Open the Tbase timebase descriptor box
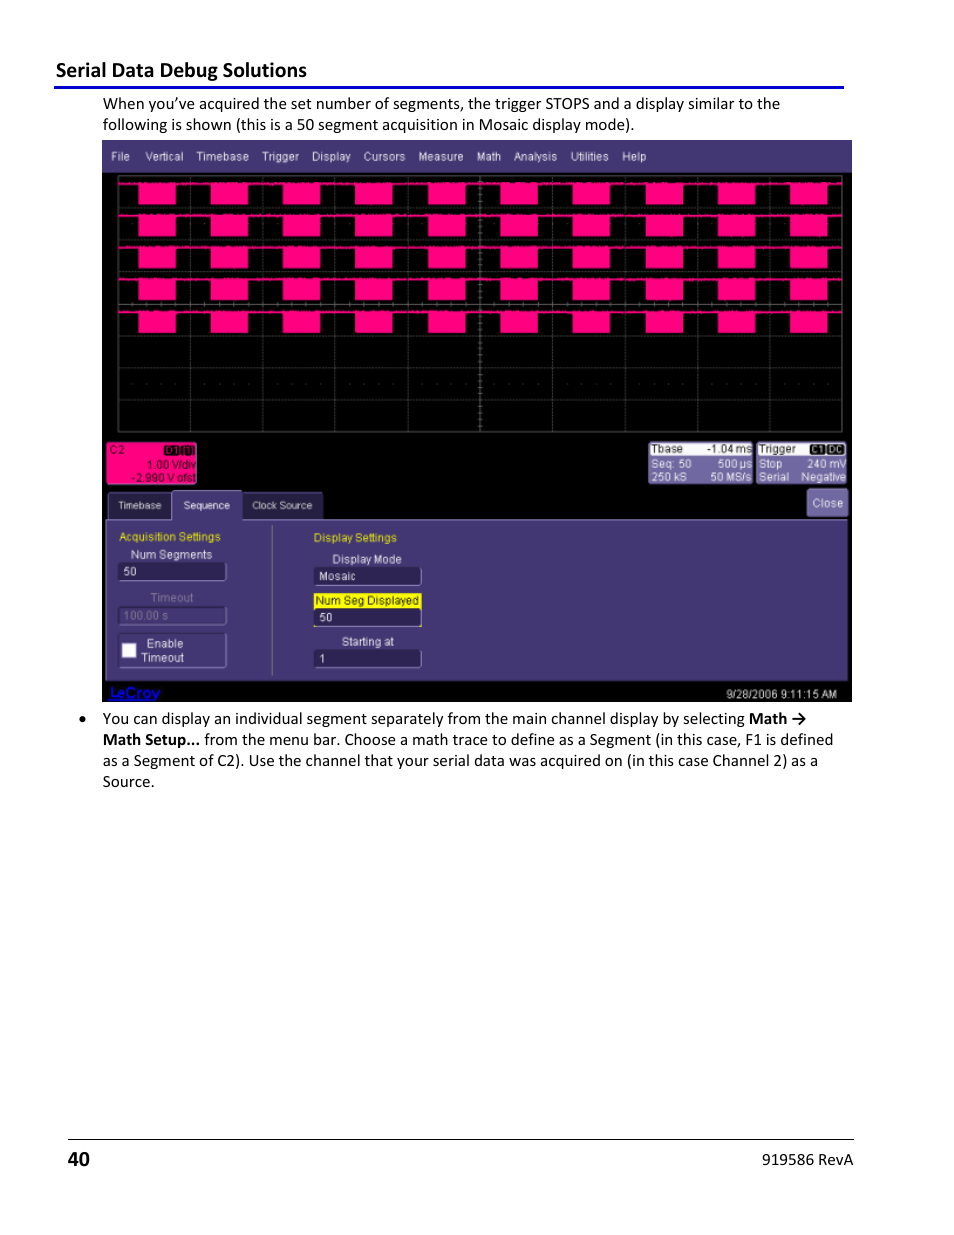Image resolution: width=954 pixels, height=1235 pixels. [x=700, y=464]
